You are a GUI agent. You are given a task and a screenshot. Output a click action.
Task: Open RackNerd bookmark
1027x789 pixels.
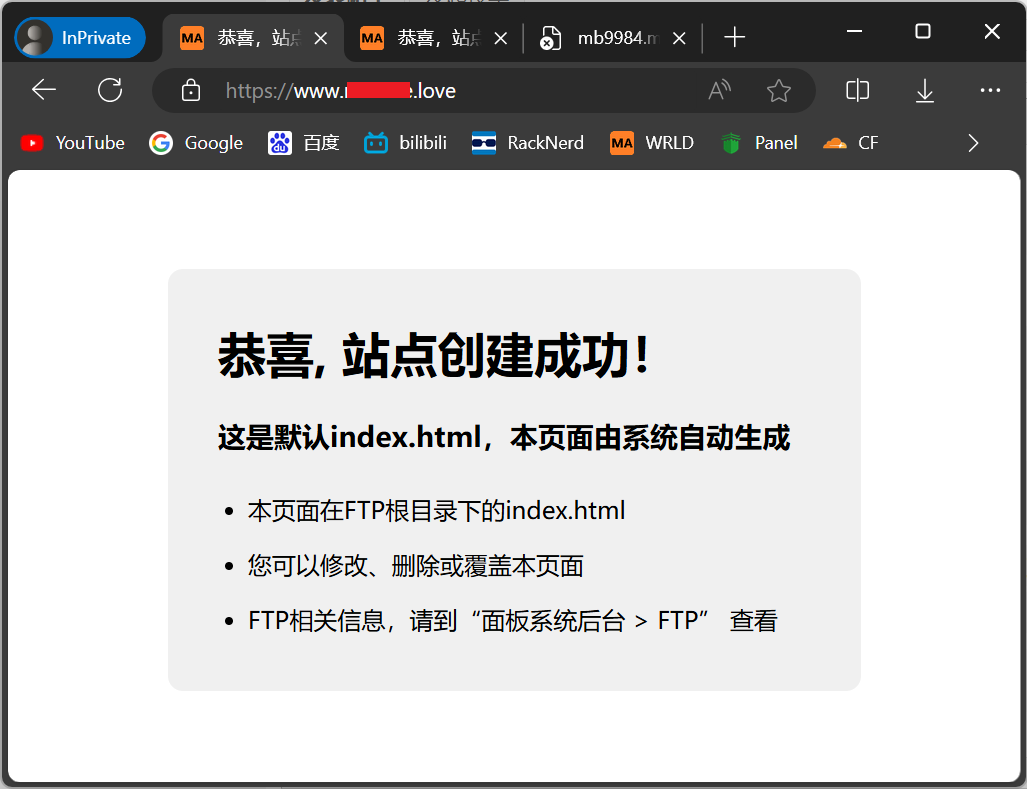coord(527,143)
